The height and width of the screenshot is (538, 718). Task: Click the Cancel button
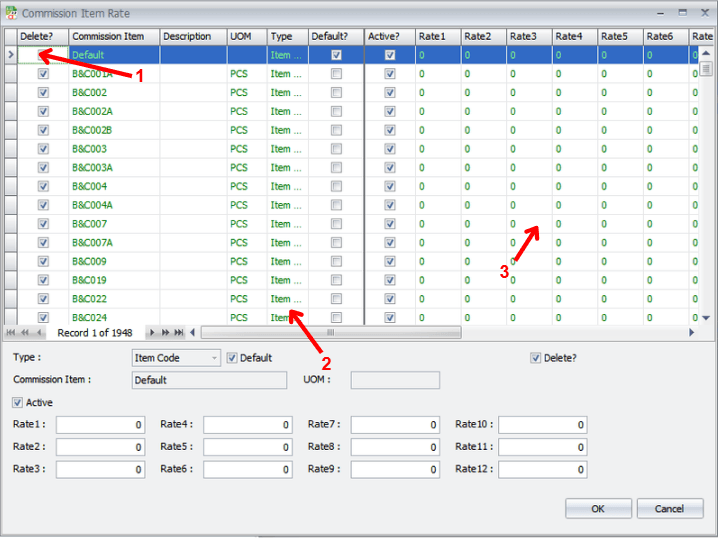click(x=669, y=509)
